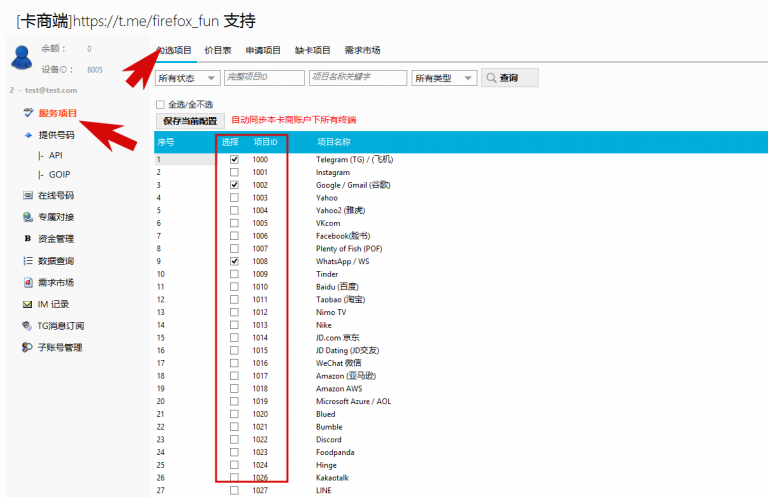Select the Microsoft Azure / AOL row text

click(353, 402)
